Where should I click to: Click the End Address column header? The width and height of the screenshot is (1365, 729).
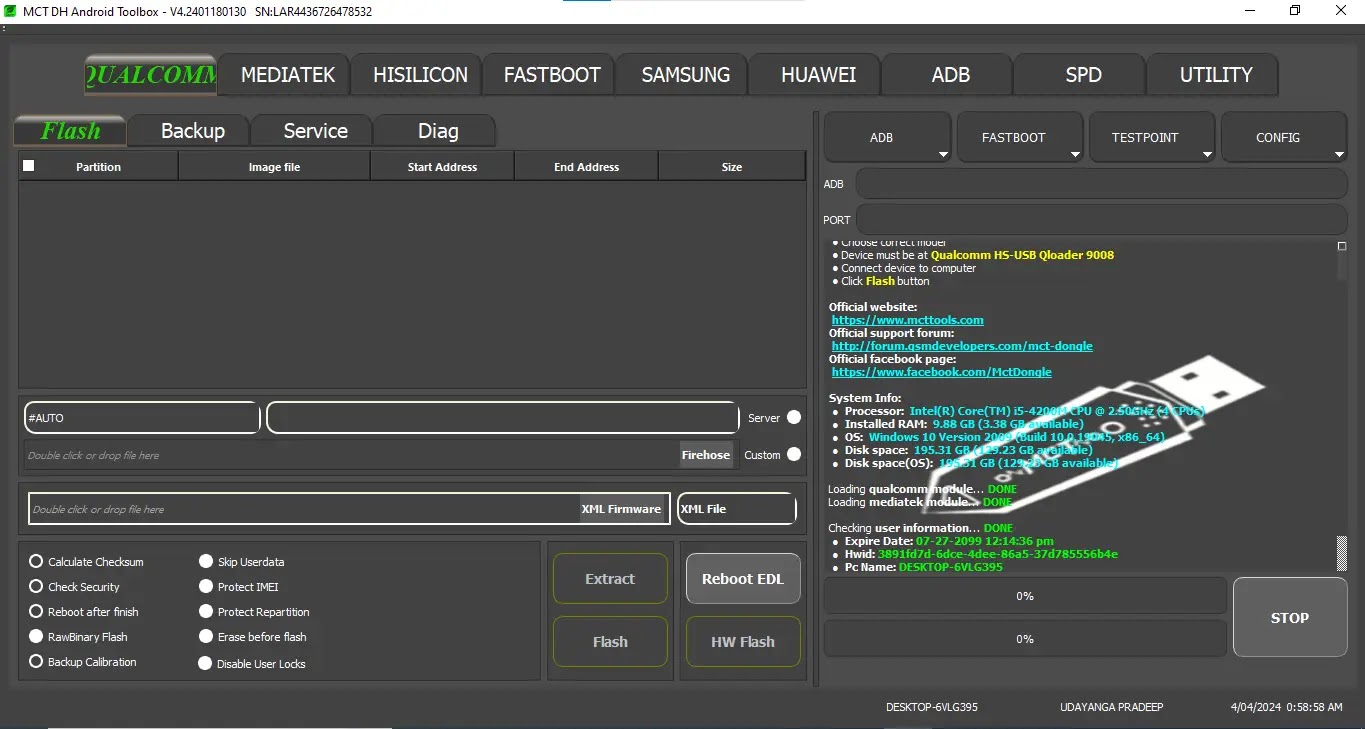pos(586,167)
